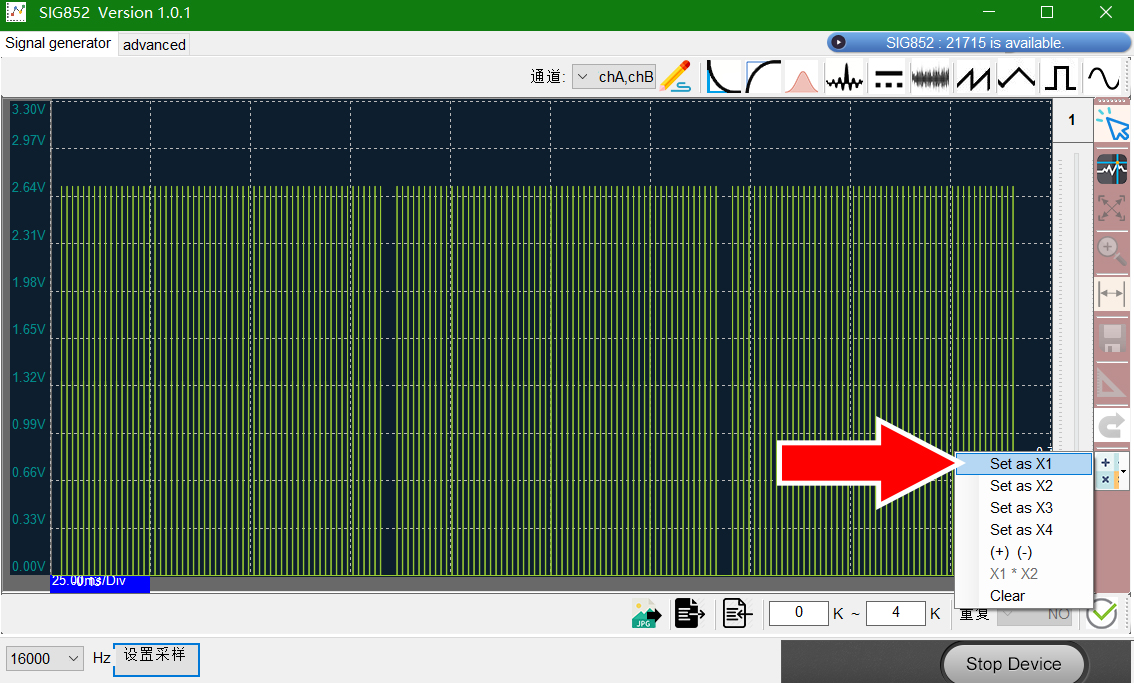Pick the noise waveform icon

[x=930, y=77]
